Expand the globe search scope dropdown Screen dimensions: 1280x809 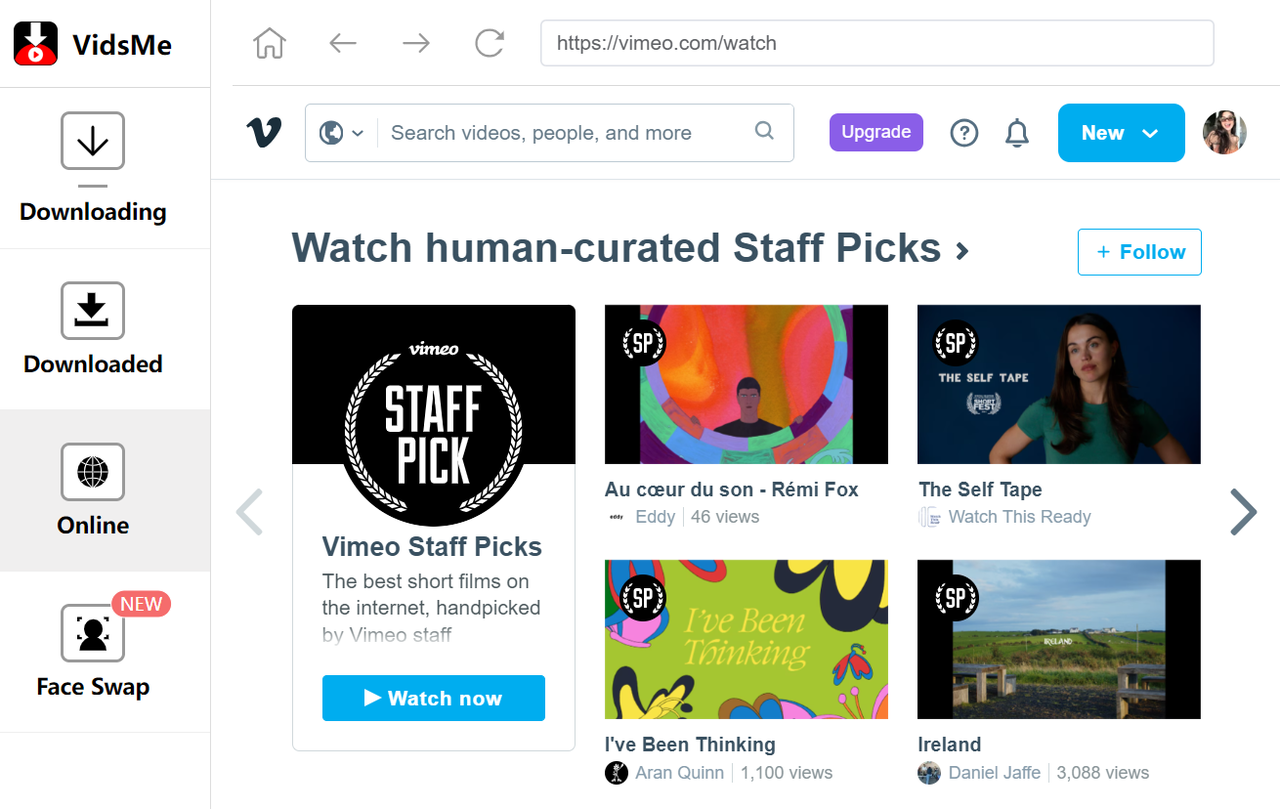341,133
